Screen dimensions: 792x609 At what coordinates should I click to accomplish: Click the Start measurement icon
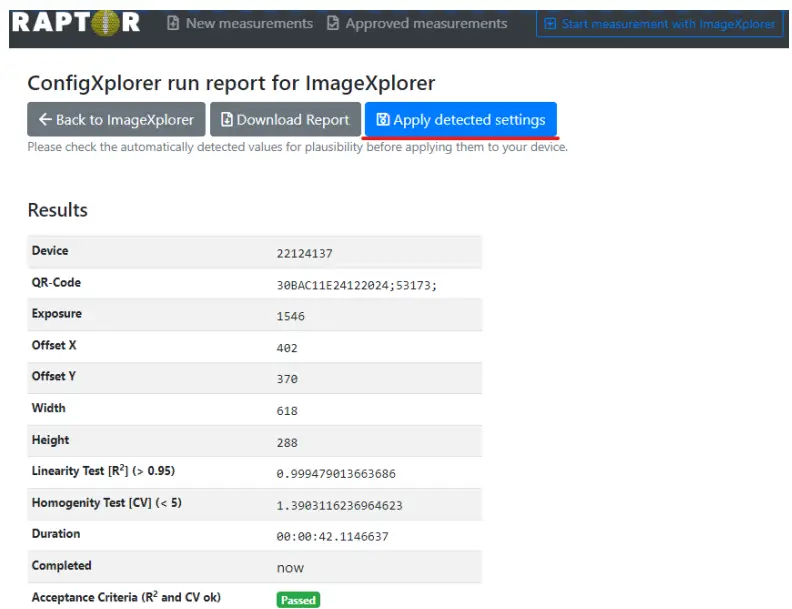pyautogui.click(x=550, y=24)
